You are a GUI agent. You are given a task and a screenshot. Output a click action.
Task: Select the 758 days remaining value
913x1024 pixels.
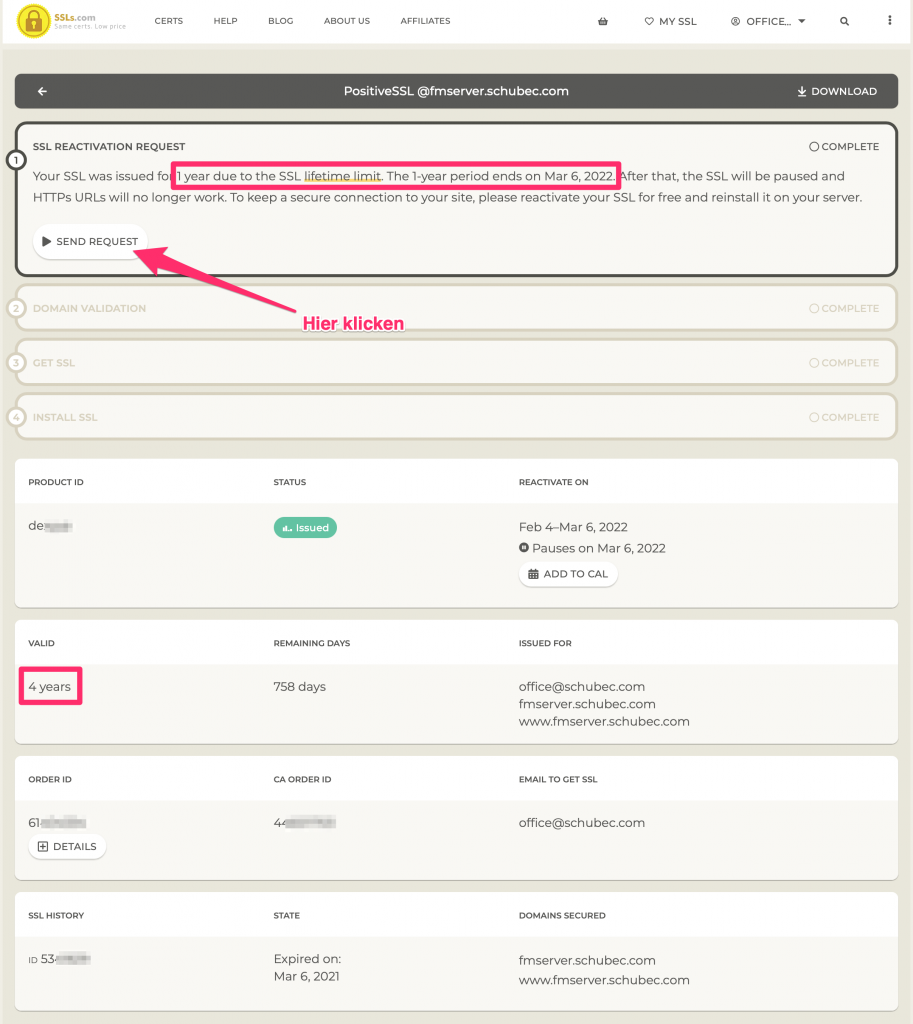pyautogui.click(x=300, y=686)
